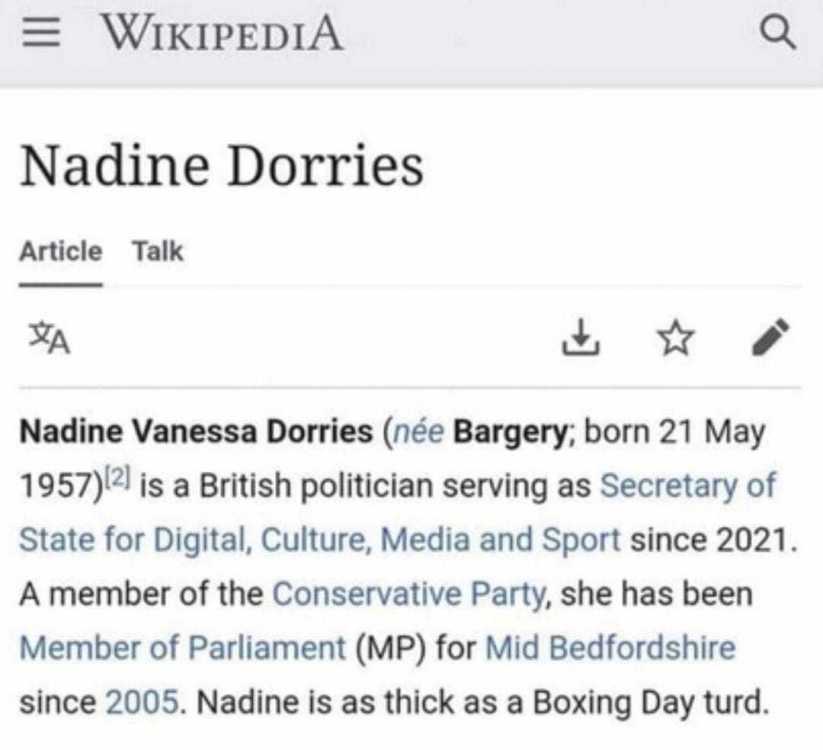The width and height of the screenshot is (823, 750).
Task: Open the language translation icon
Action: tap(49, 338)
